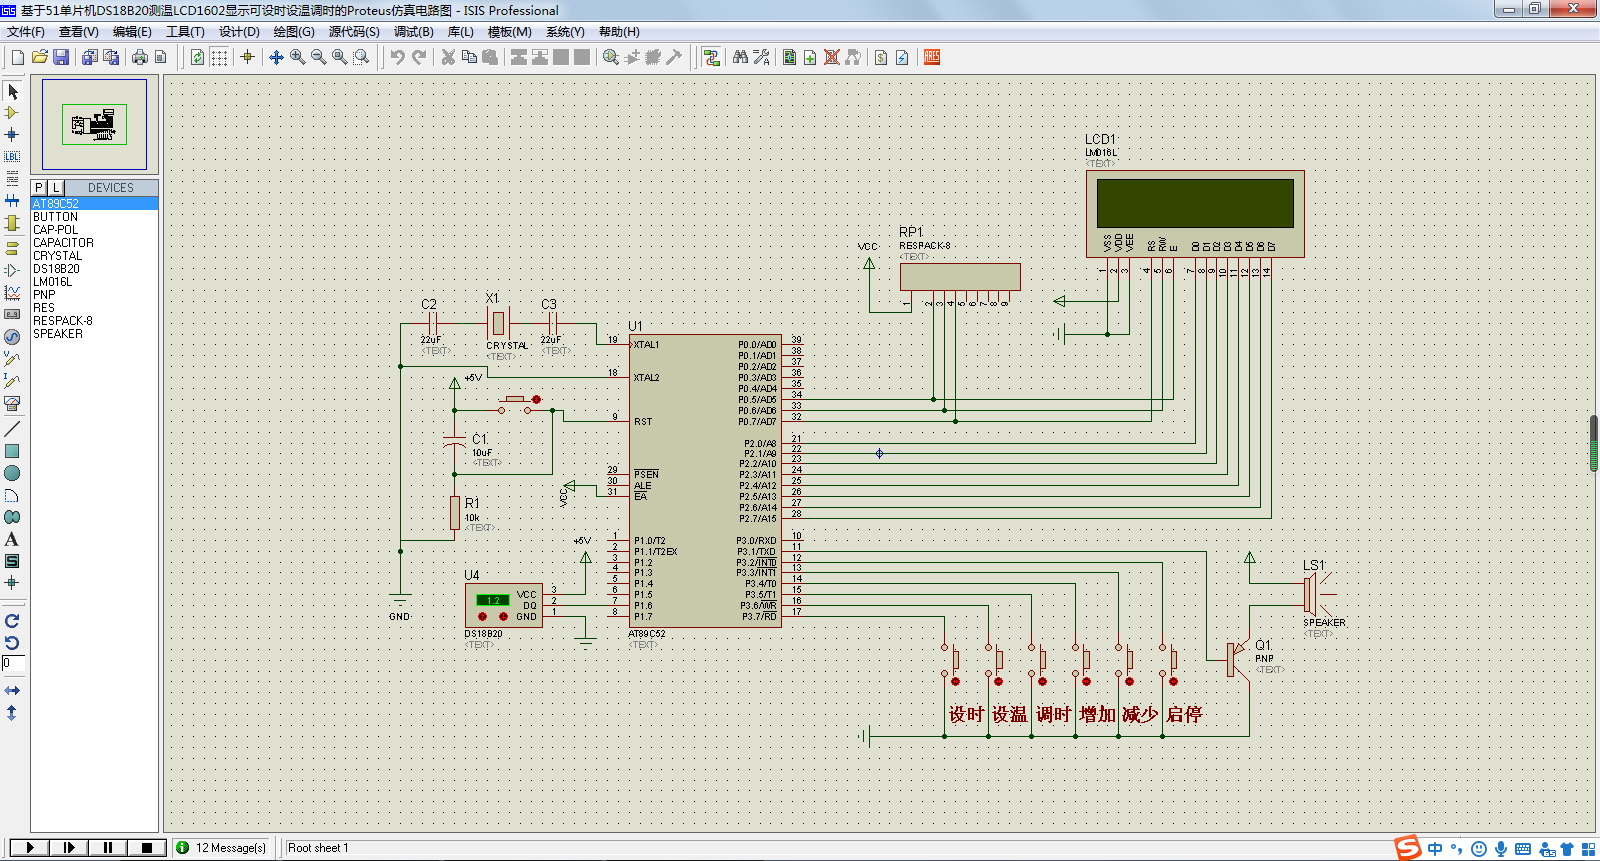Screen dimensions: 1600x861
Task: Open the 文件(F) menu
Action: (x=26, y=32)
